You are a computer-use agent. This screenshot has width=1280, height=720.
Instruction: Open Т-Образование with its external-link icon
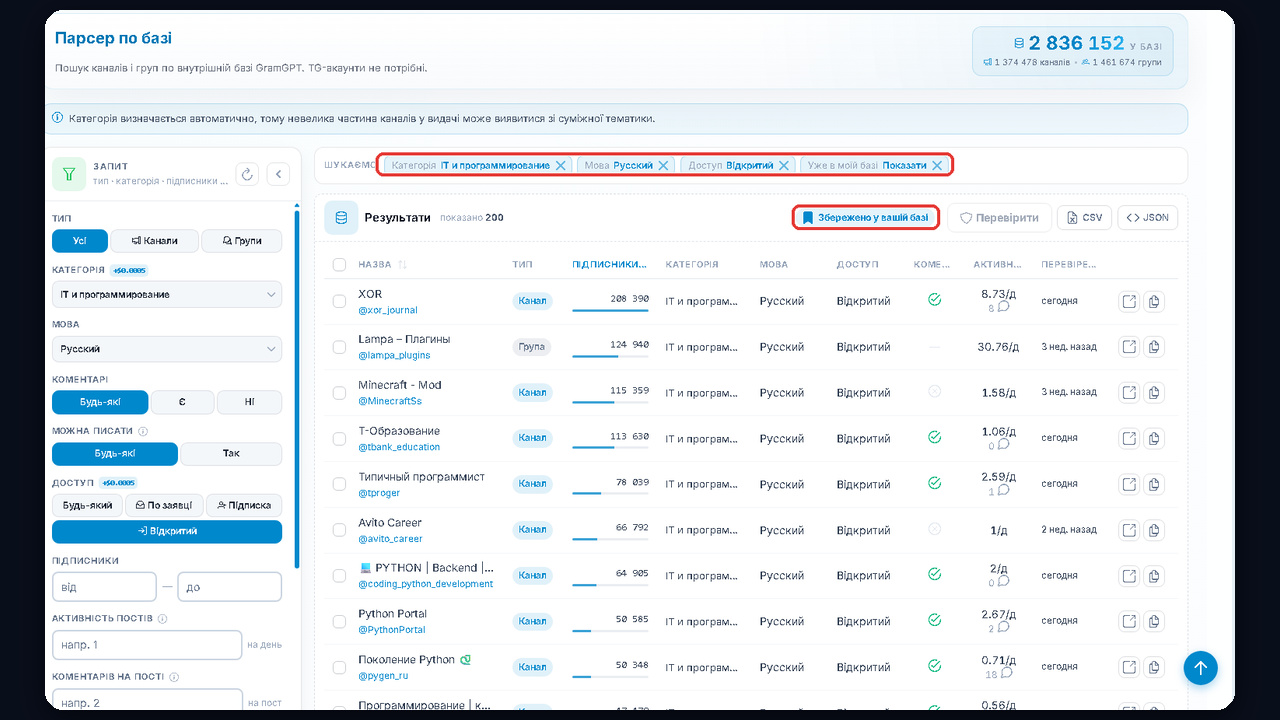pyautogui.click(x=1129, y=438)
